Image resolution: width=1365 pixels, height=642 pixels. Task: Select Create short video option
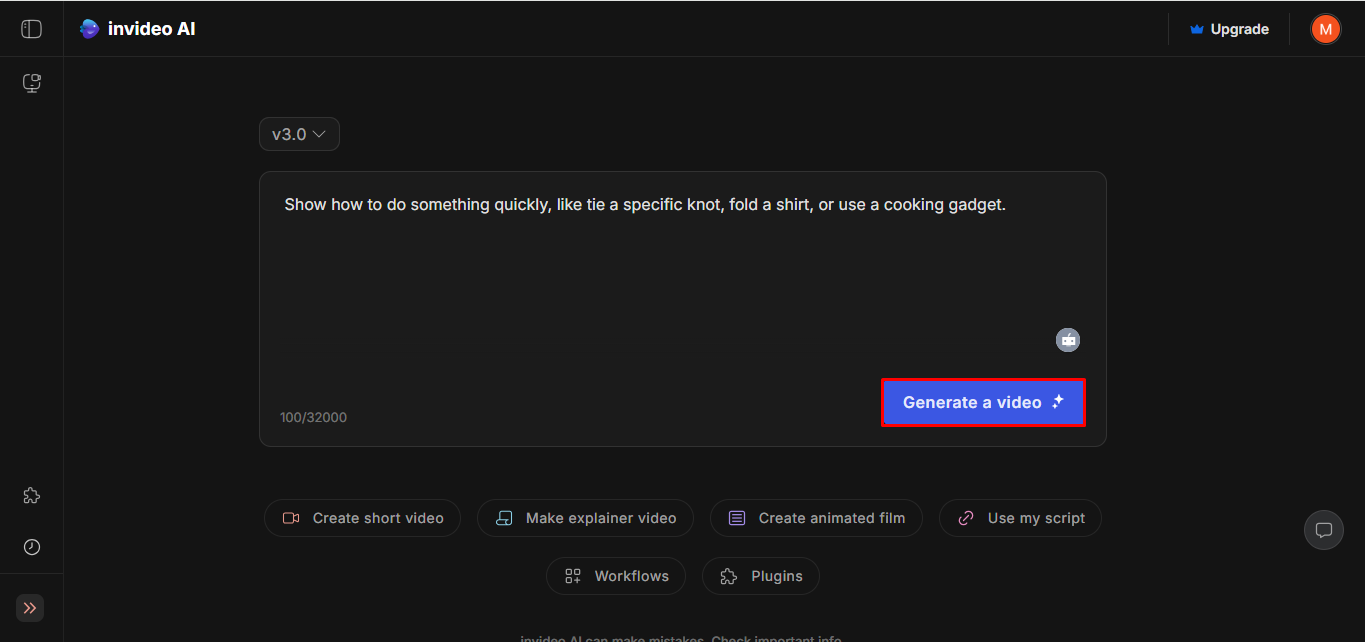click(362, 518)
